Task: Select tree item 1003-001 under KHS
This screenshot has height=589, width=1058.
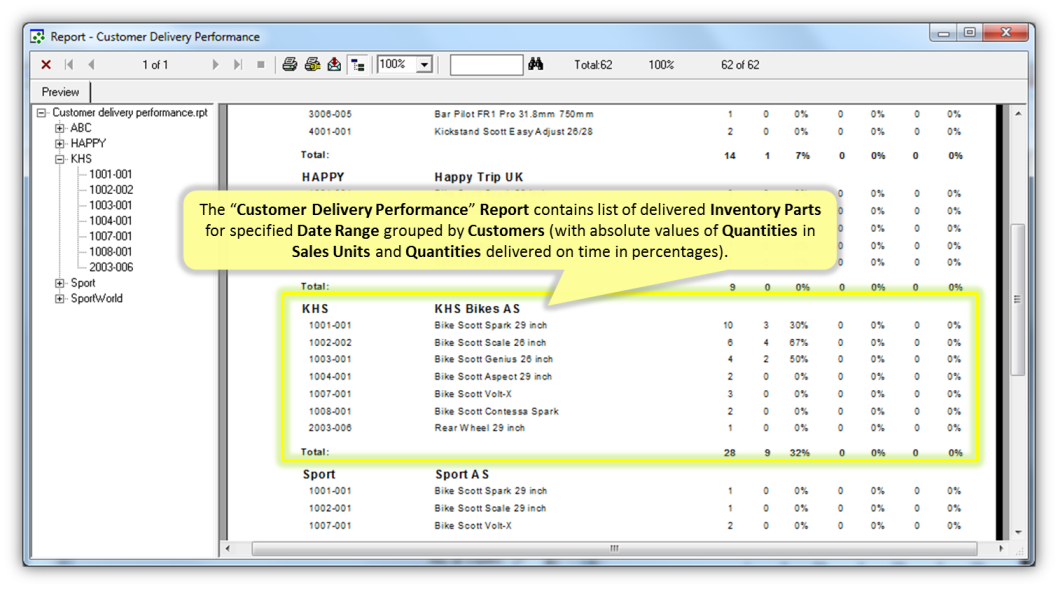Action: pos(111,205)
